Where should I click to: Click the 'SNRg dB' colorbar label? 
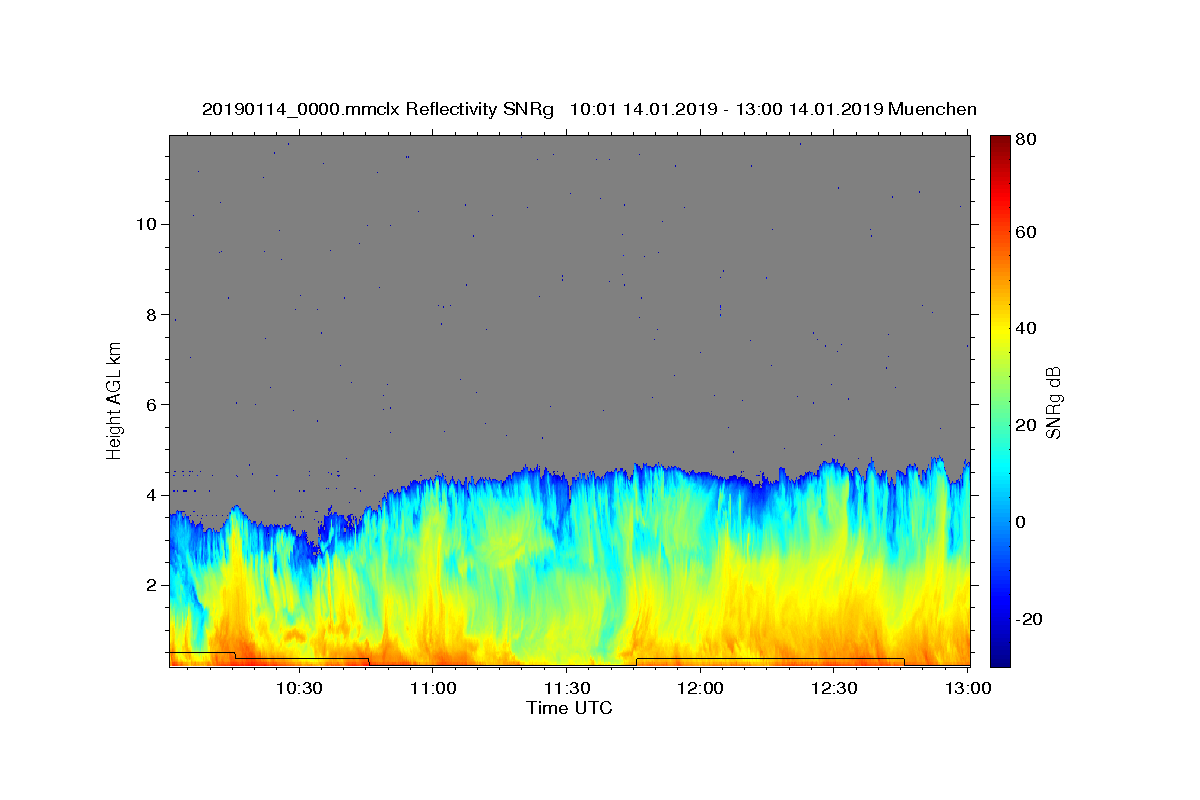[x=1053, y=402]
